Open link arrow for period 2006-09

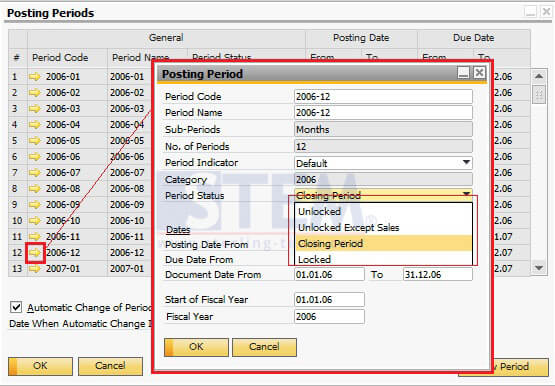[x=35, y=204]
